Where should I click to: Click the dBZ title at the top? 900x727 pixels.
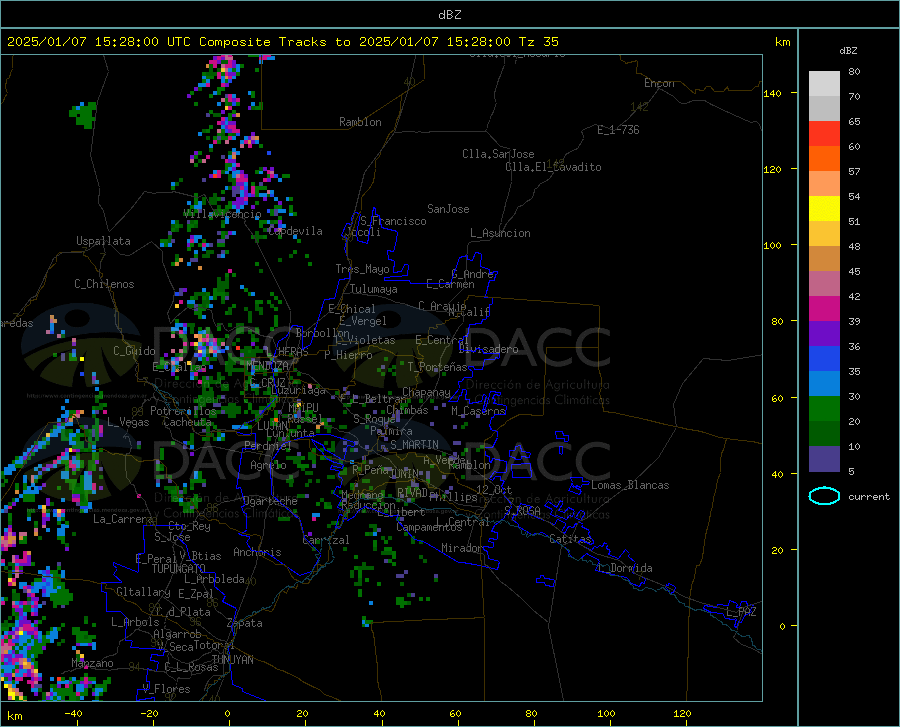click(x=449, y=15)
